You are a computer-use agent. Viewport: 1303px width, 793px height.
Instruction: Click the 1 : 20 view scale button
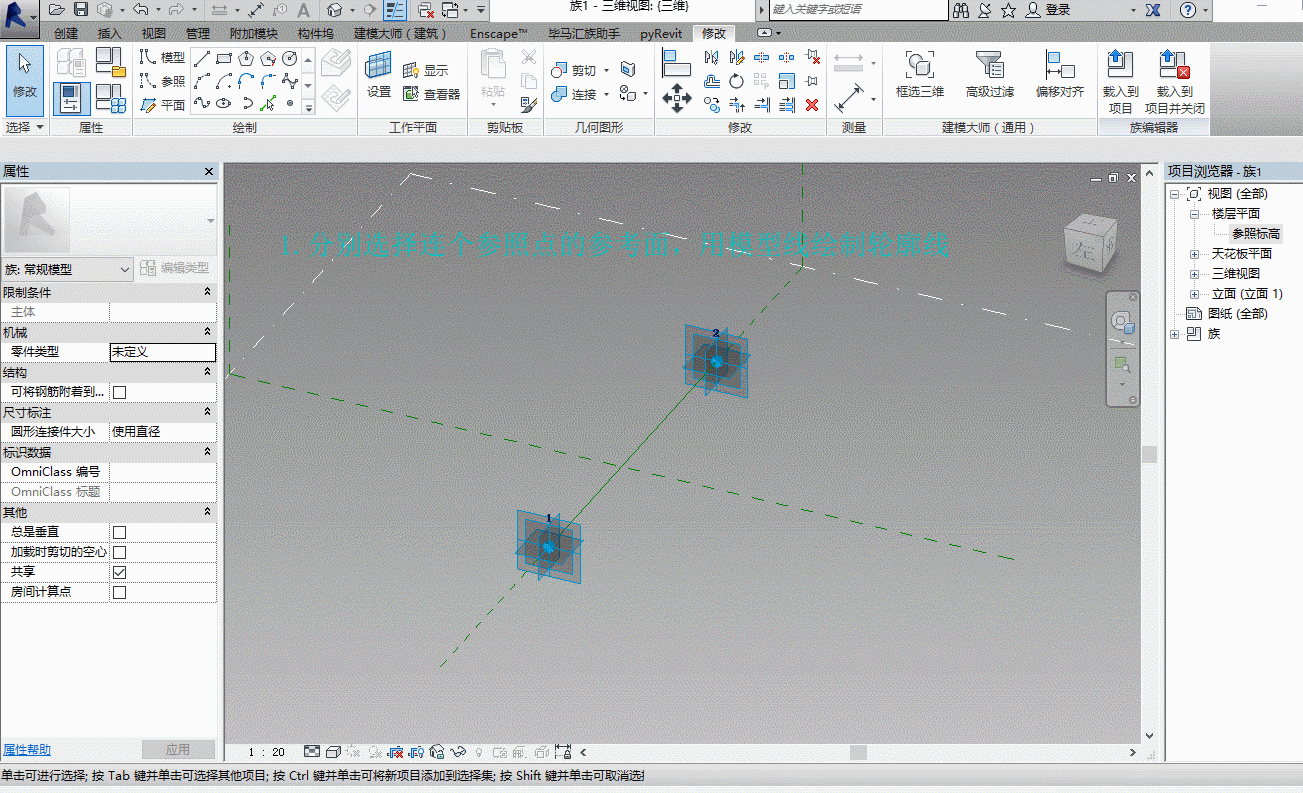tap(266, 752)
